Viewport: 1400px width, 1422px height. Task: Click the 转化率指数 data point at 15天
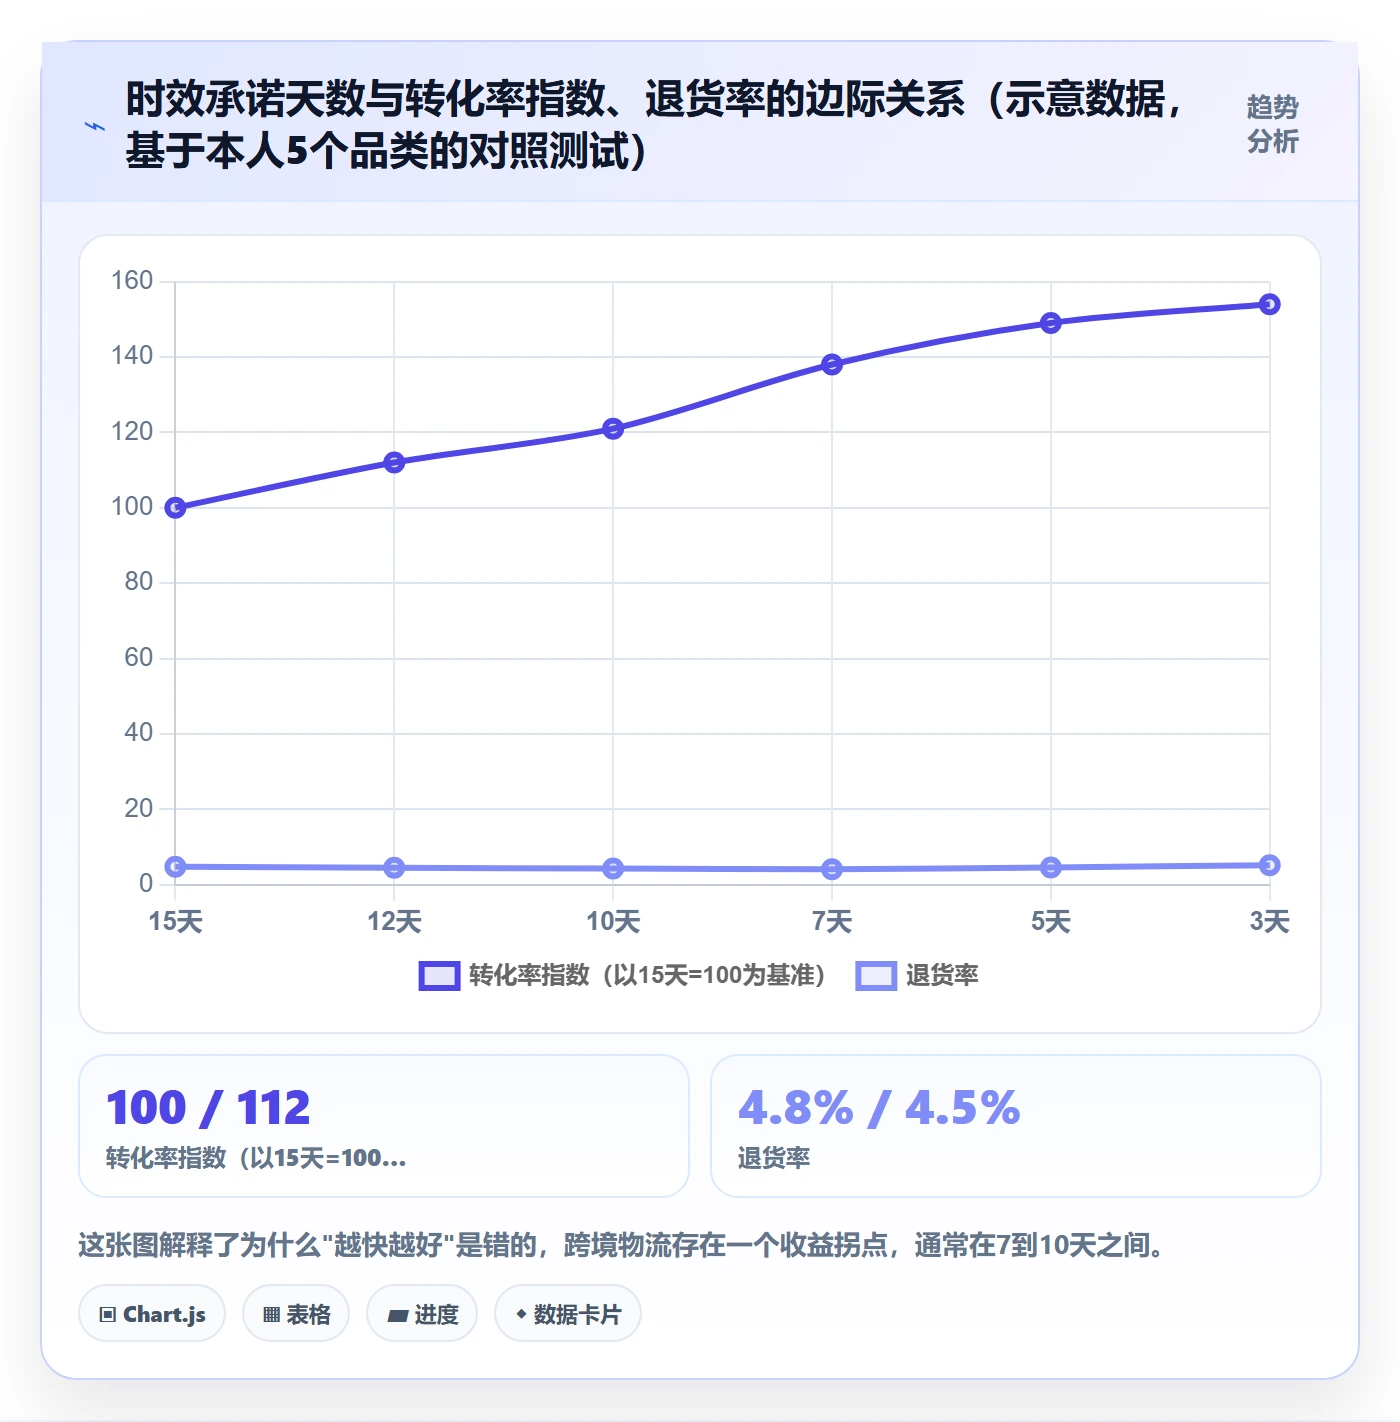click(175, 508)
